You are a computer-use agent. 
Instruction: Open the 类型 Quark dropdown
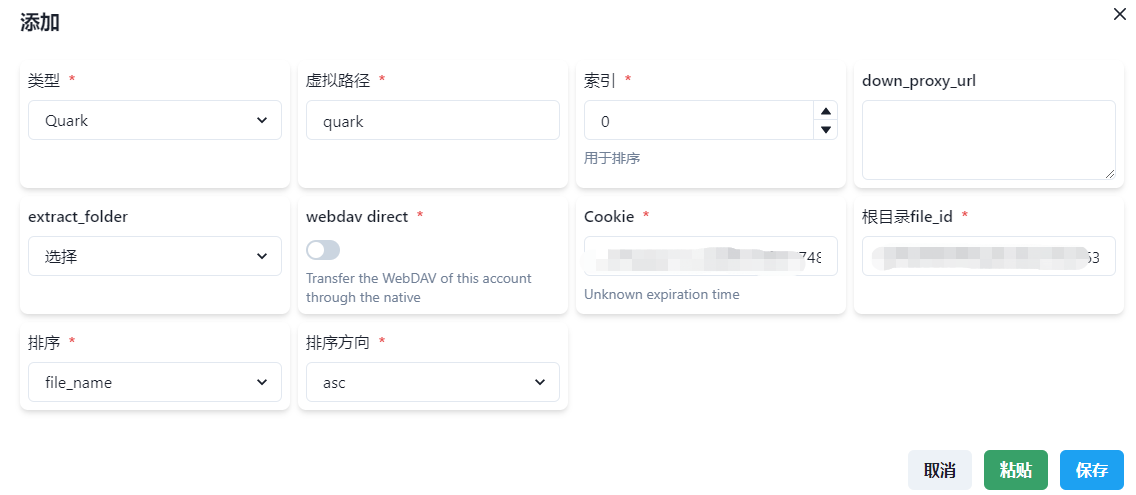pos(154,120)
